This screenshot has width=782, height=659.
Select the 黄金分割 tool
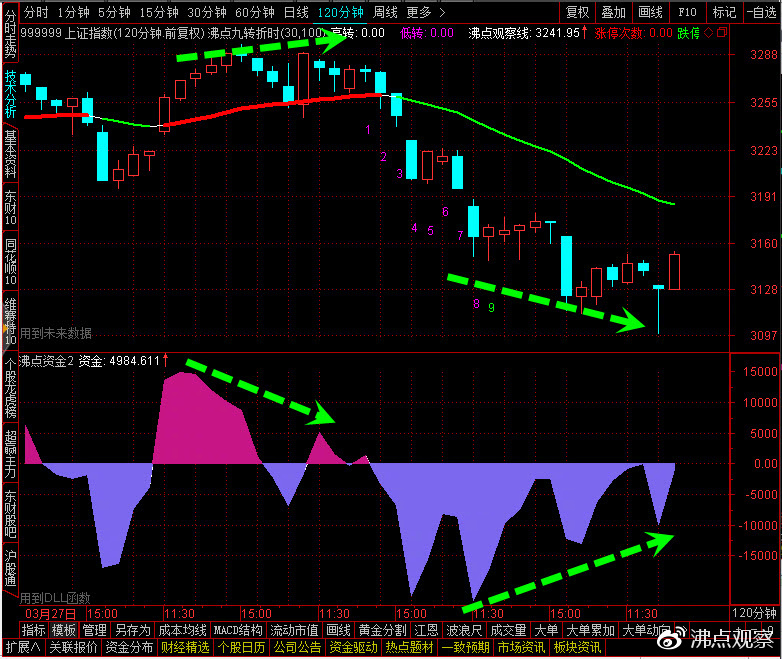(x=382, y=630)
